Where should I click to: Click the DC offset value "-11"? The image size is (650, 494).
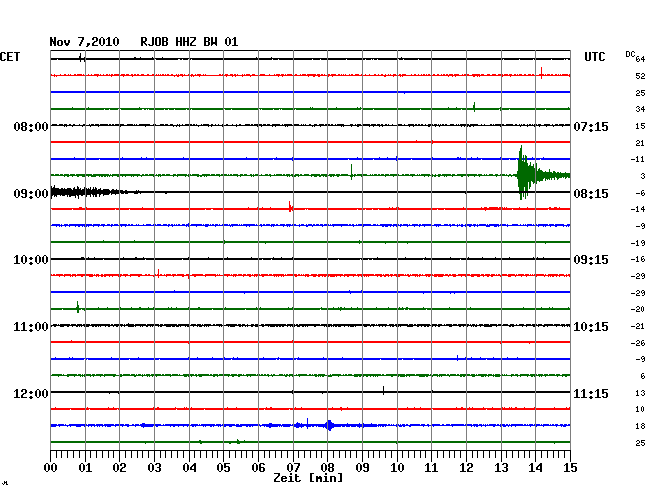point(638,159)
